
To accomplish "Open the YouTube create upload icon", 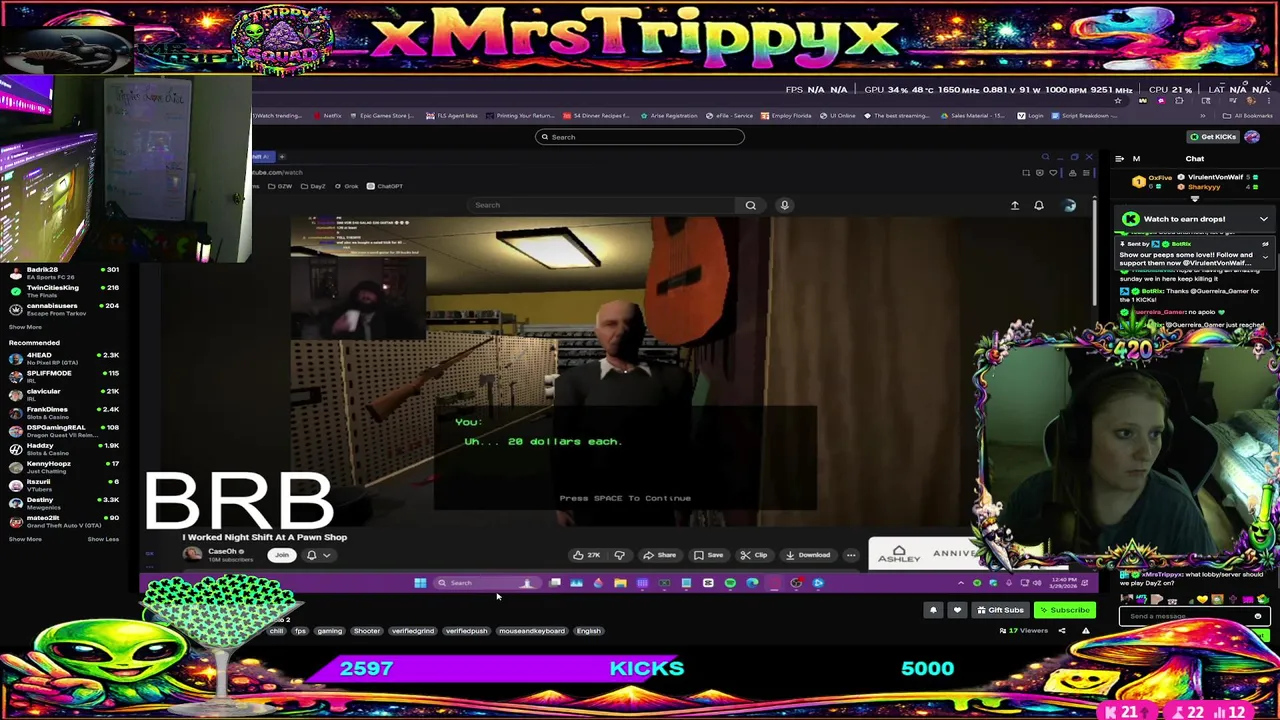I will (x=1014, y=205).
